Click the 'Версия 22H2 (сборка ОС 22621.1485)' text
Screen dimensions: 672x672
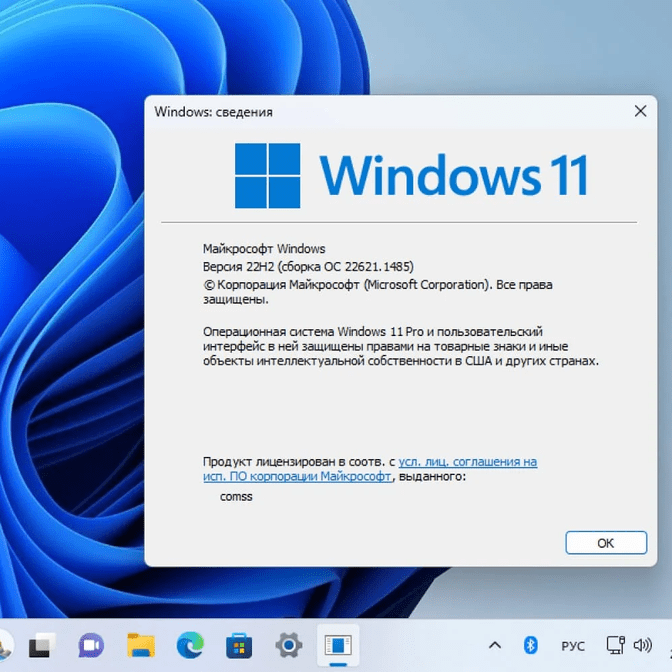(308, 267)
